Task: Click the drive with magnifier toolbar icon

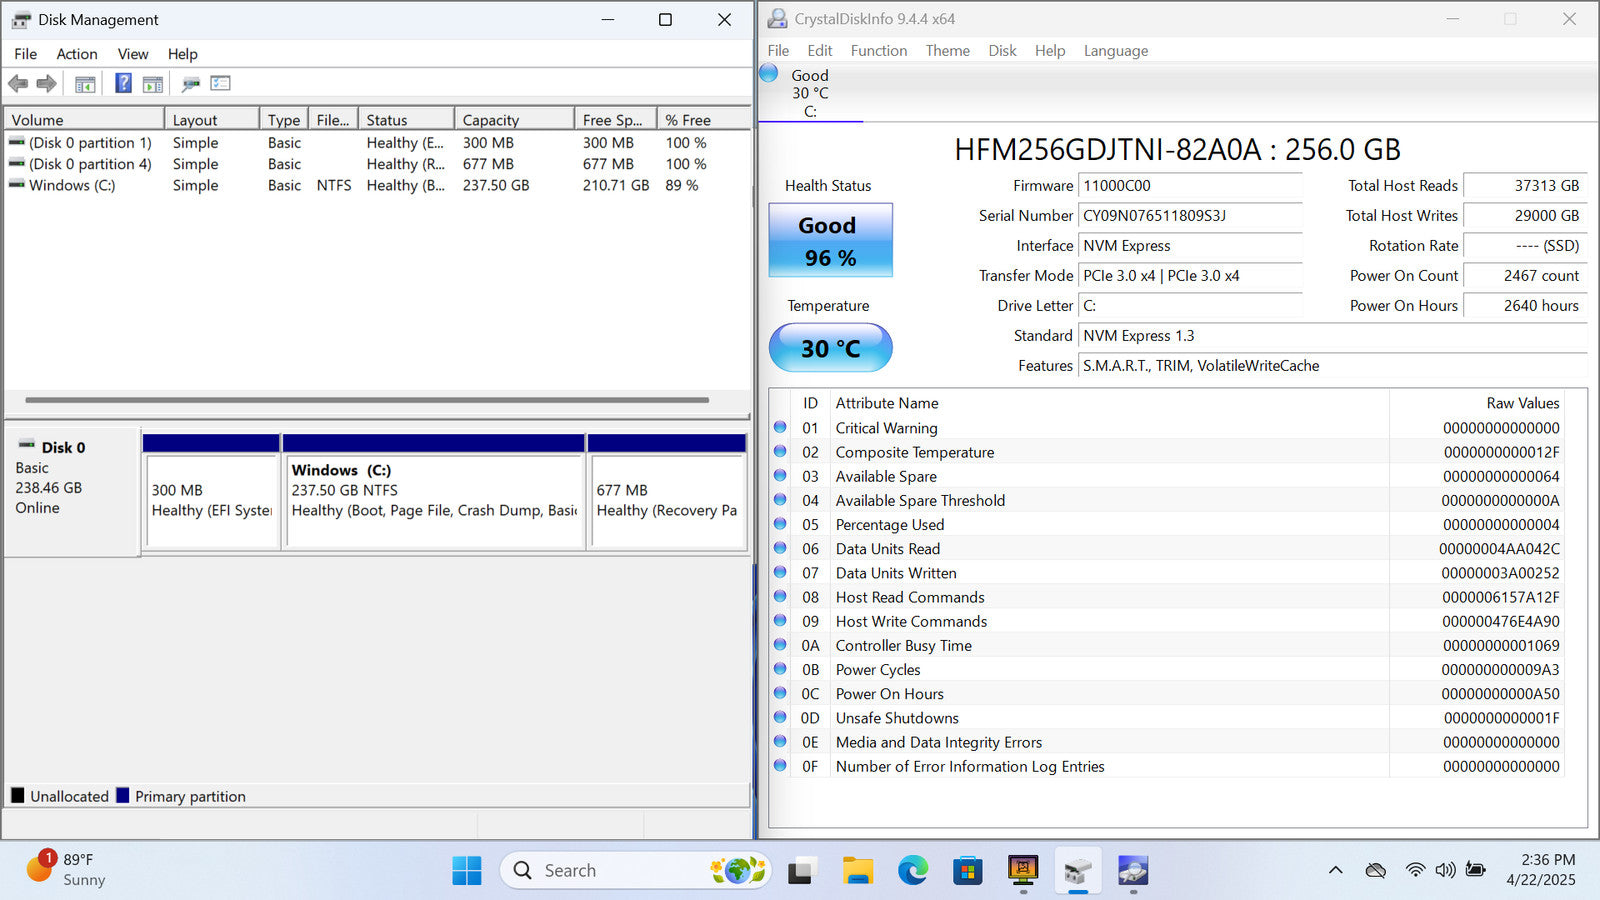Action: click(x=191, y=84)
